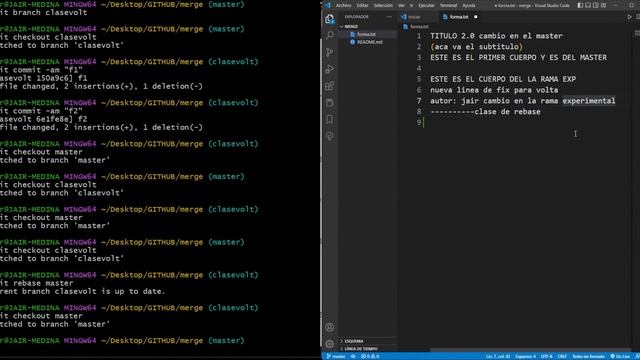640x360 pixels.
Task: Toggle the secondary side bar layout icon
Action: (596, 5)
